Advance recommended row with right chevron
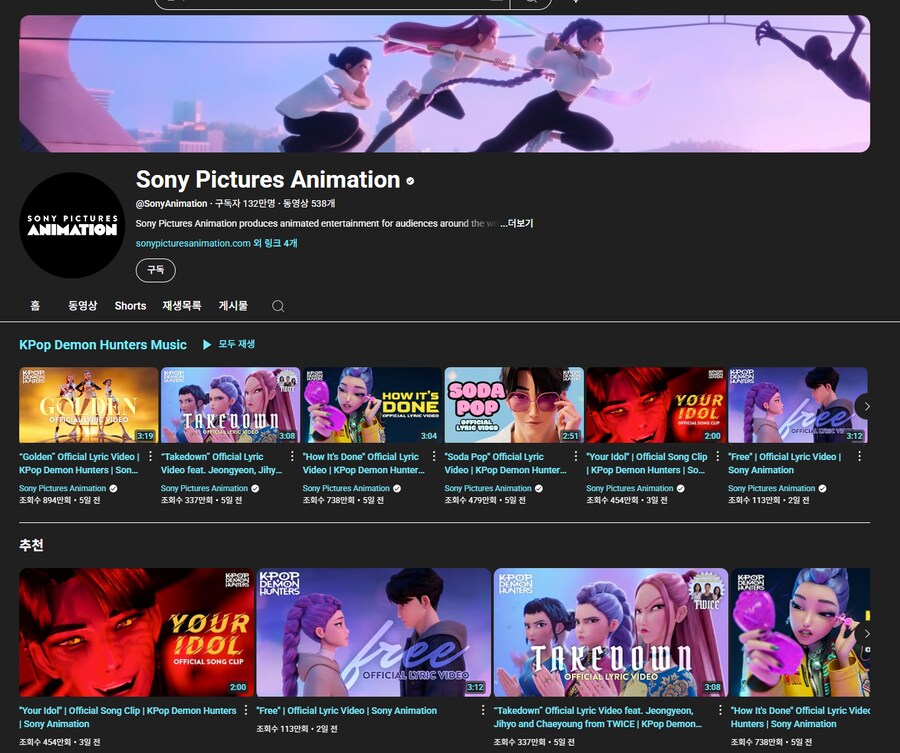 pyautogui.click(x=866, y=634)
